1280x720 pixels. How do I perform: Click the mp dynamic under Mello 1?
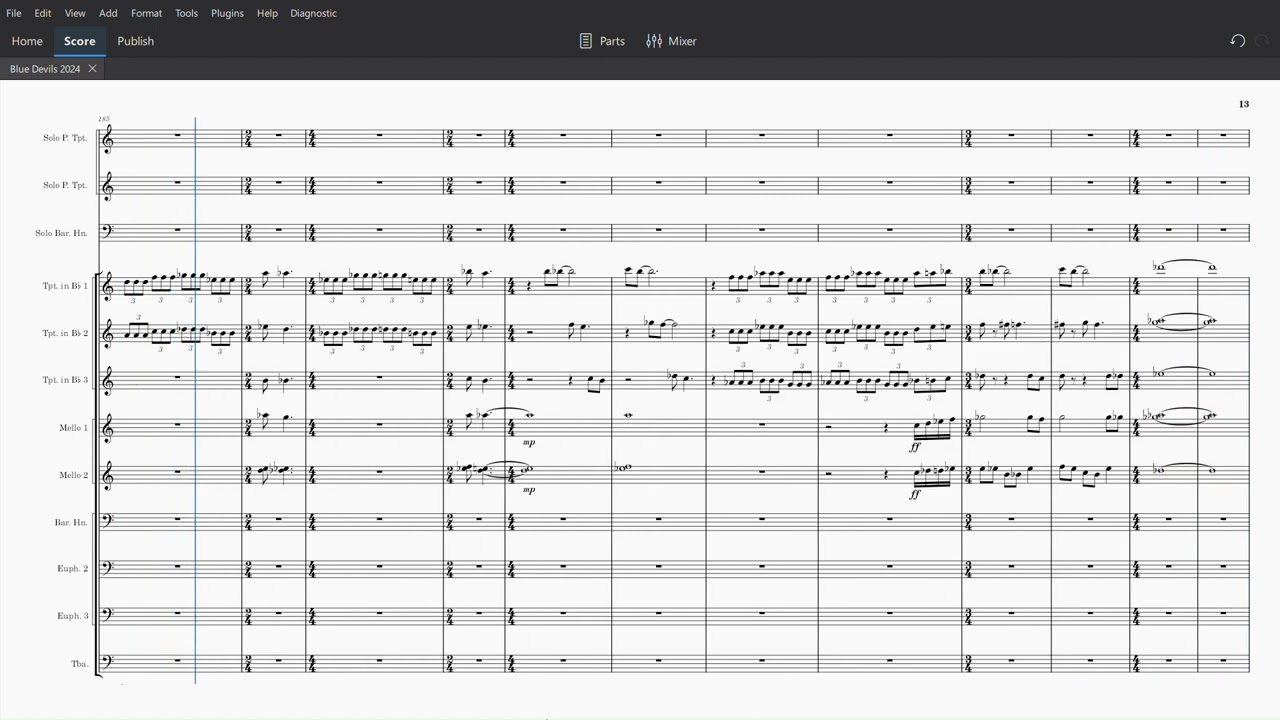point(529,442)
